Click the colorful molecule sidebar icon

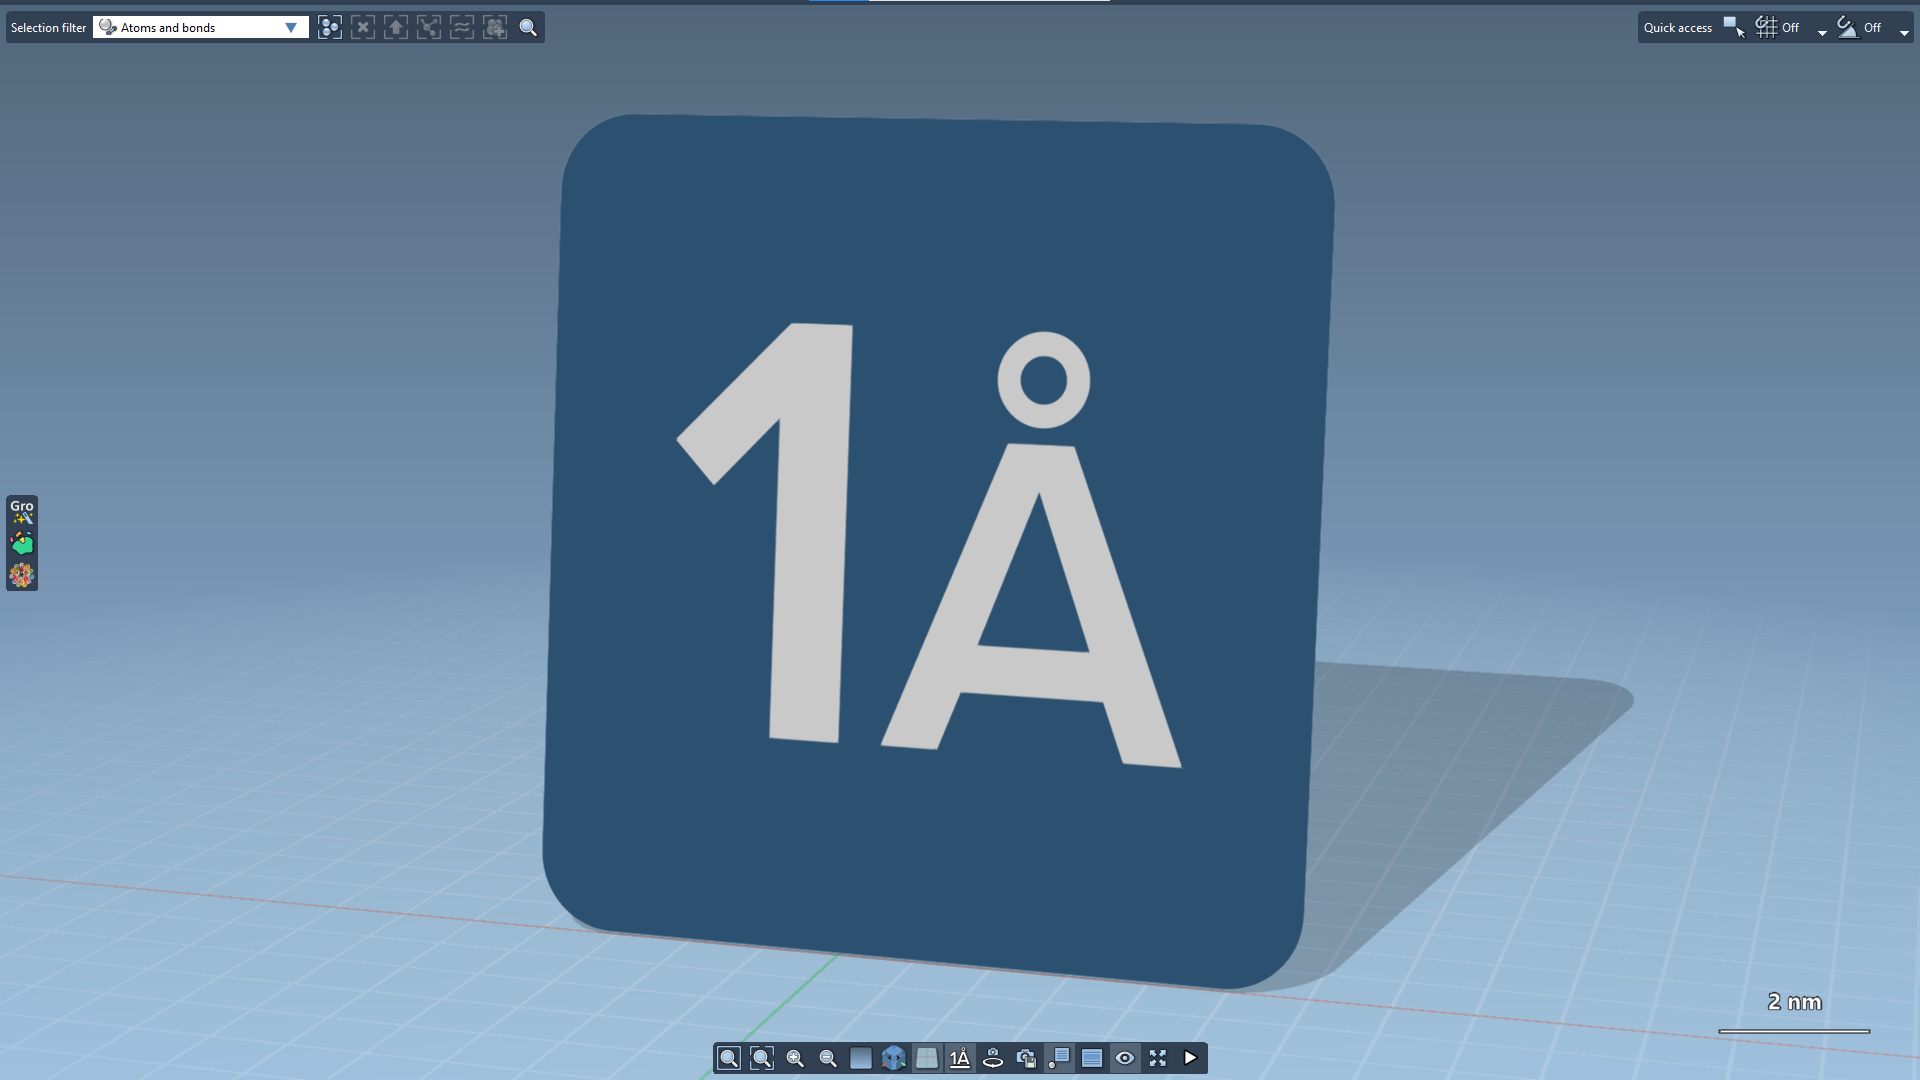pyautogui.click(x=22, y=575)
